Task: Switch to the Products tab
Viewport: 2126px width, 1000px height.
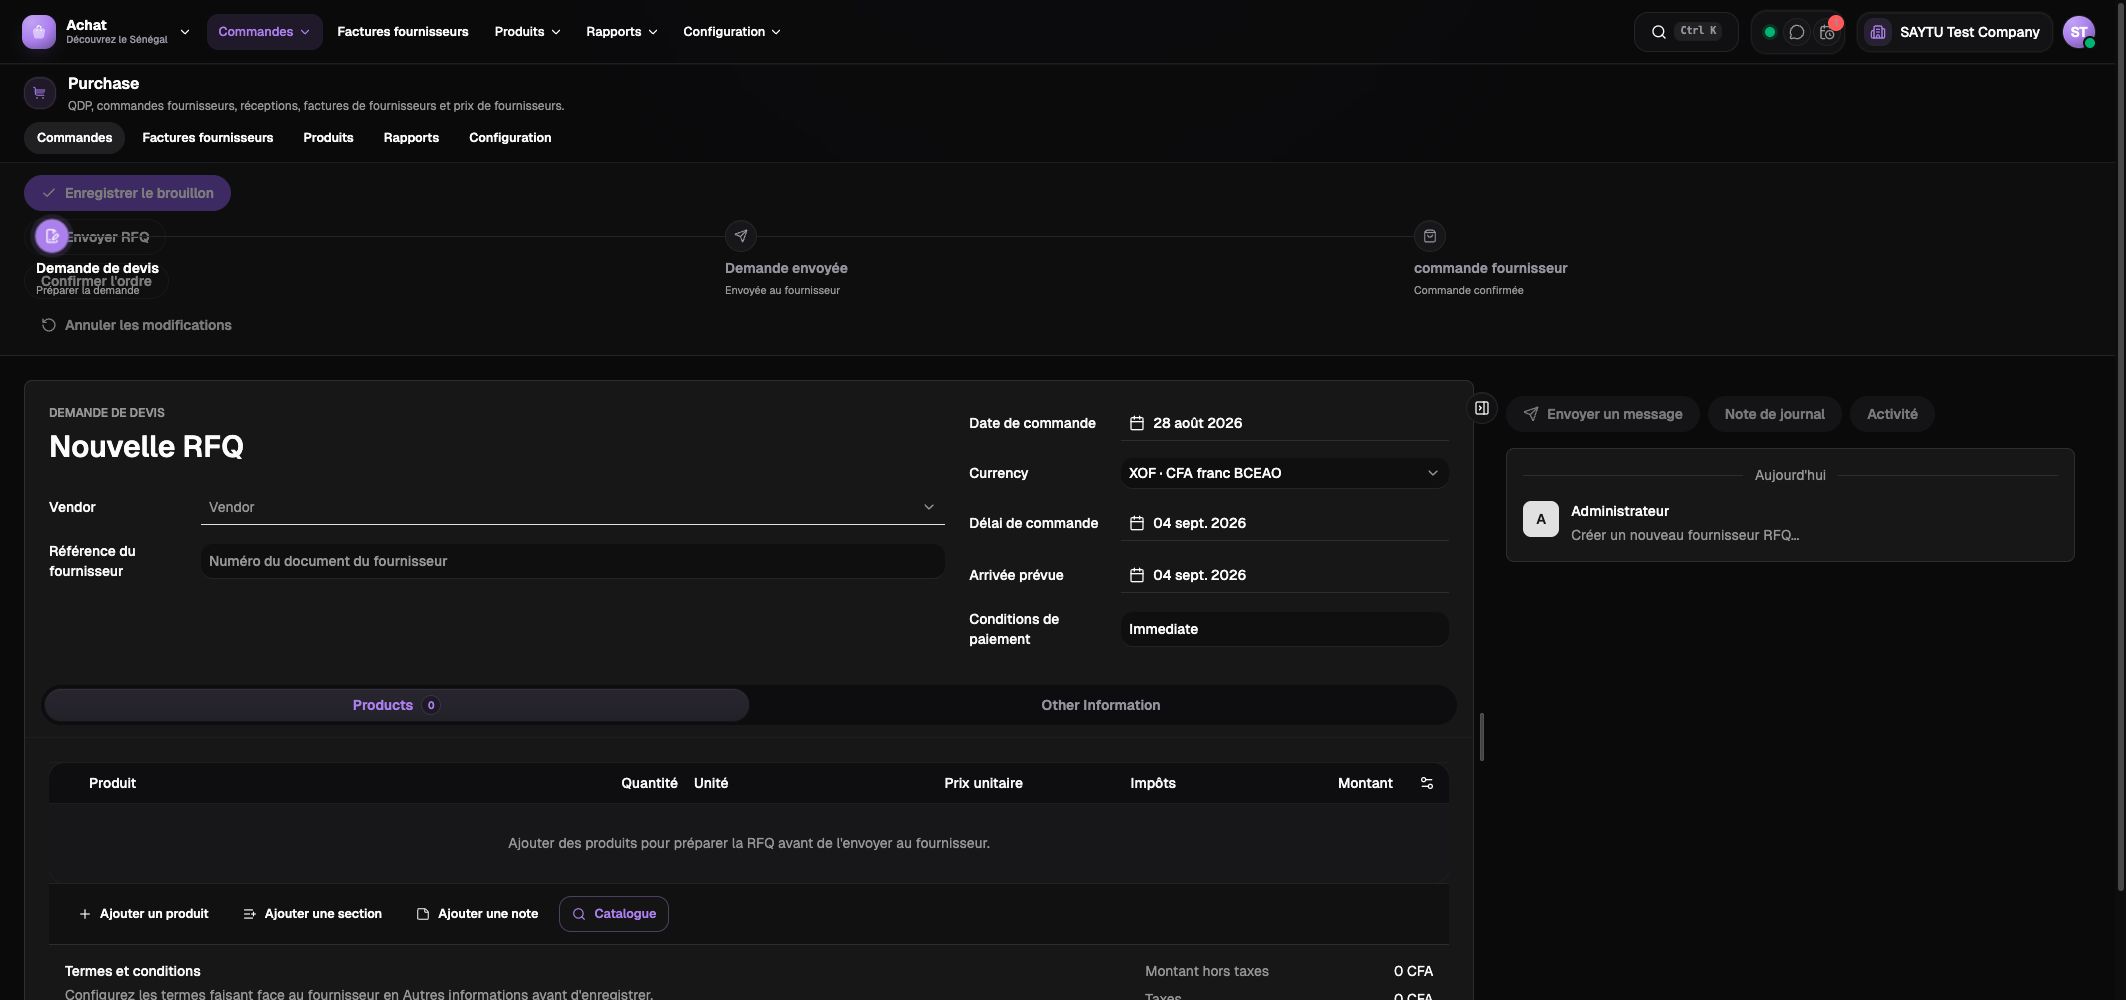Action: pos(396,705)
